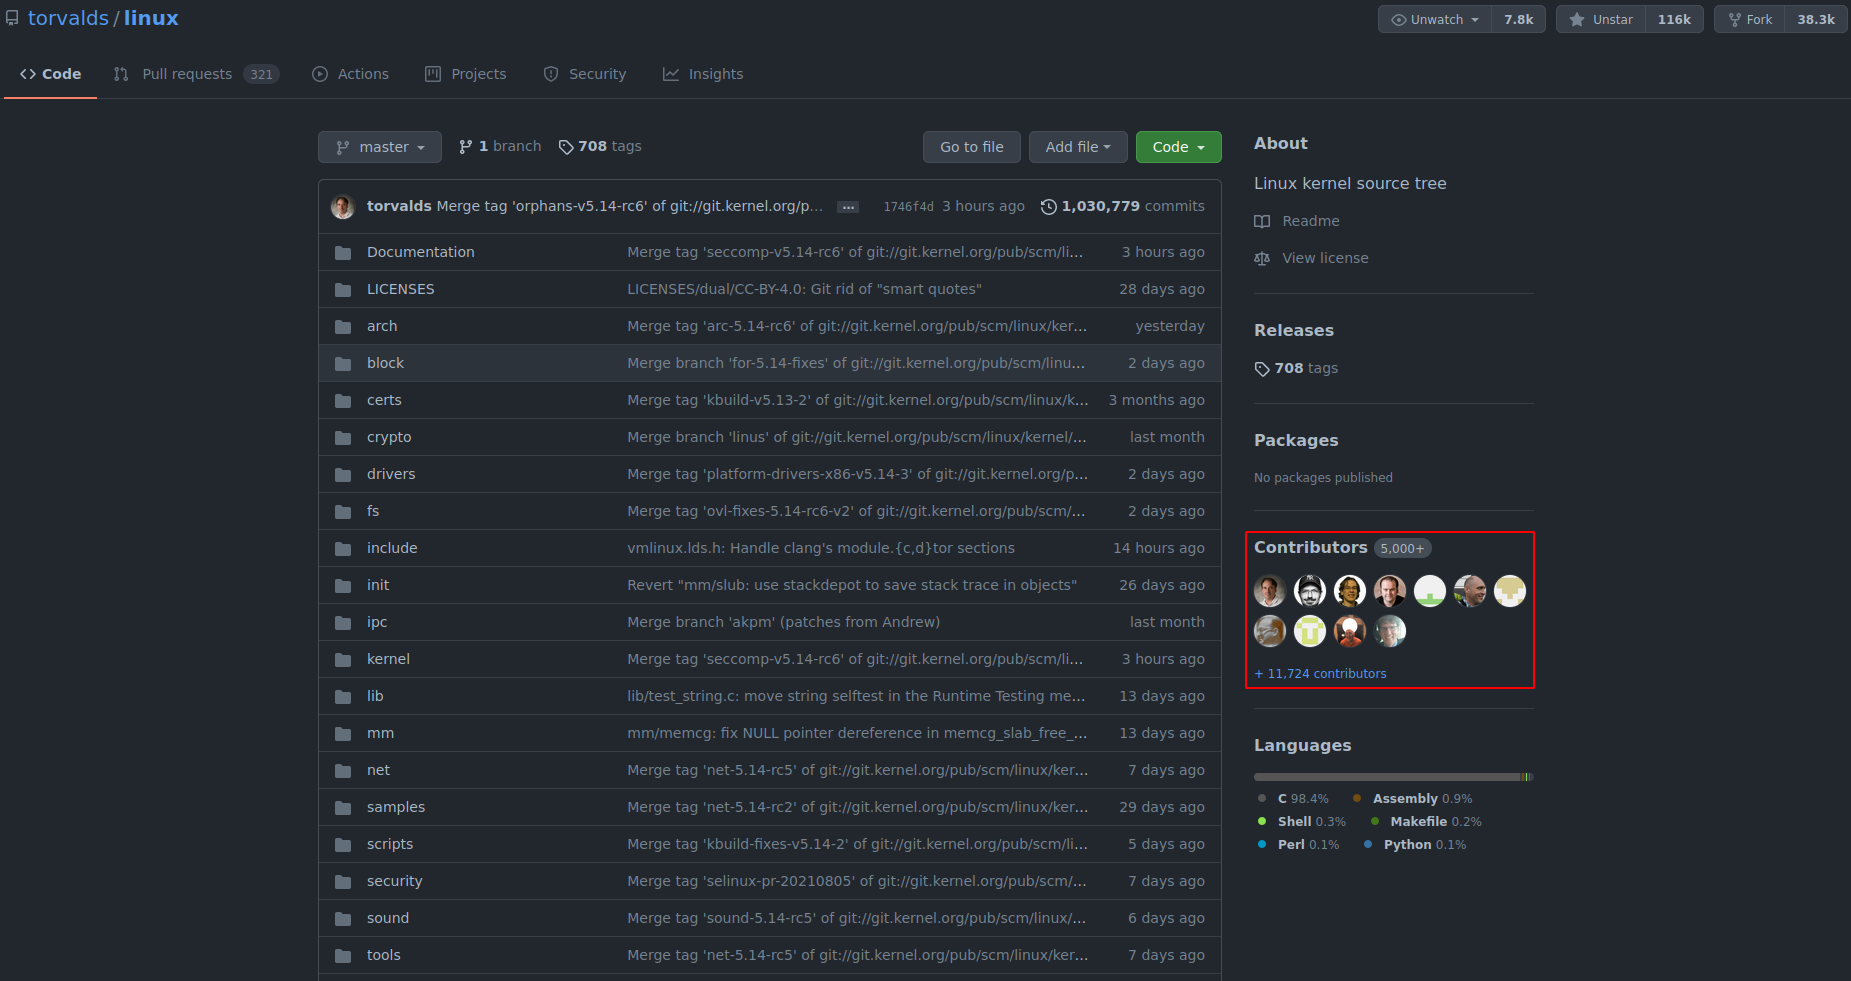Click the license scale icon
The width and height of the screenshot is (1851, 981).
tap(1262, 259)
